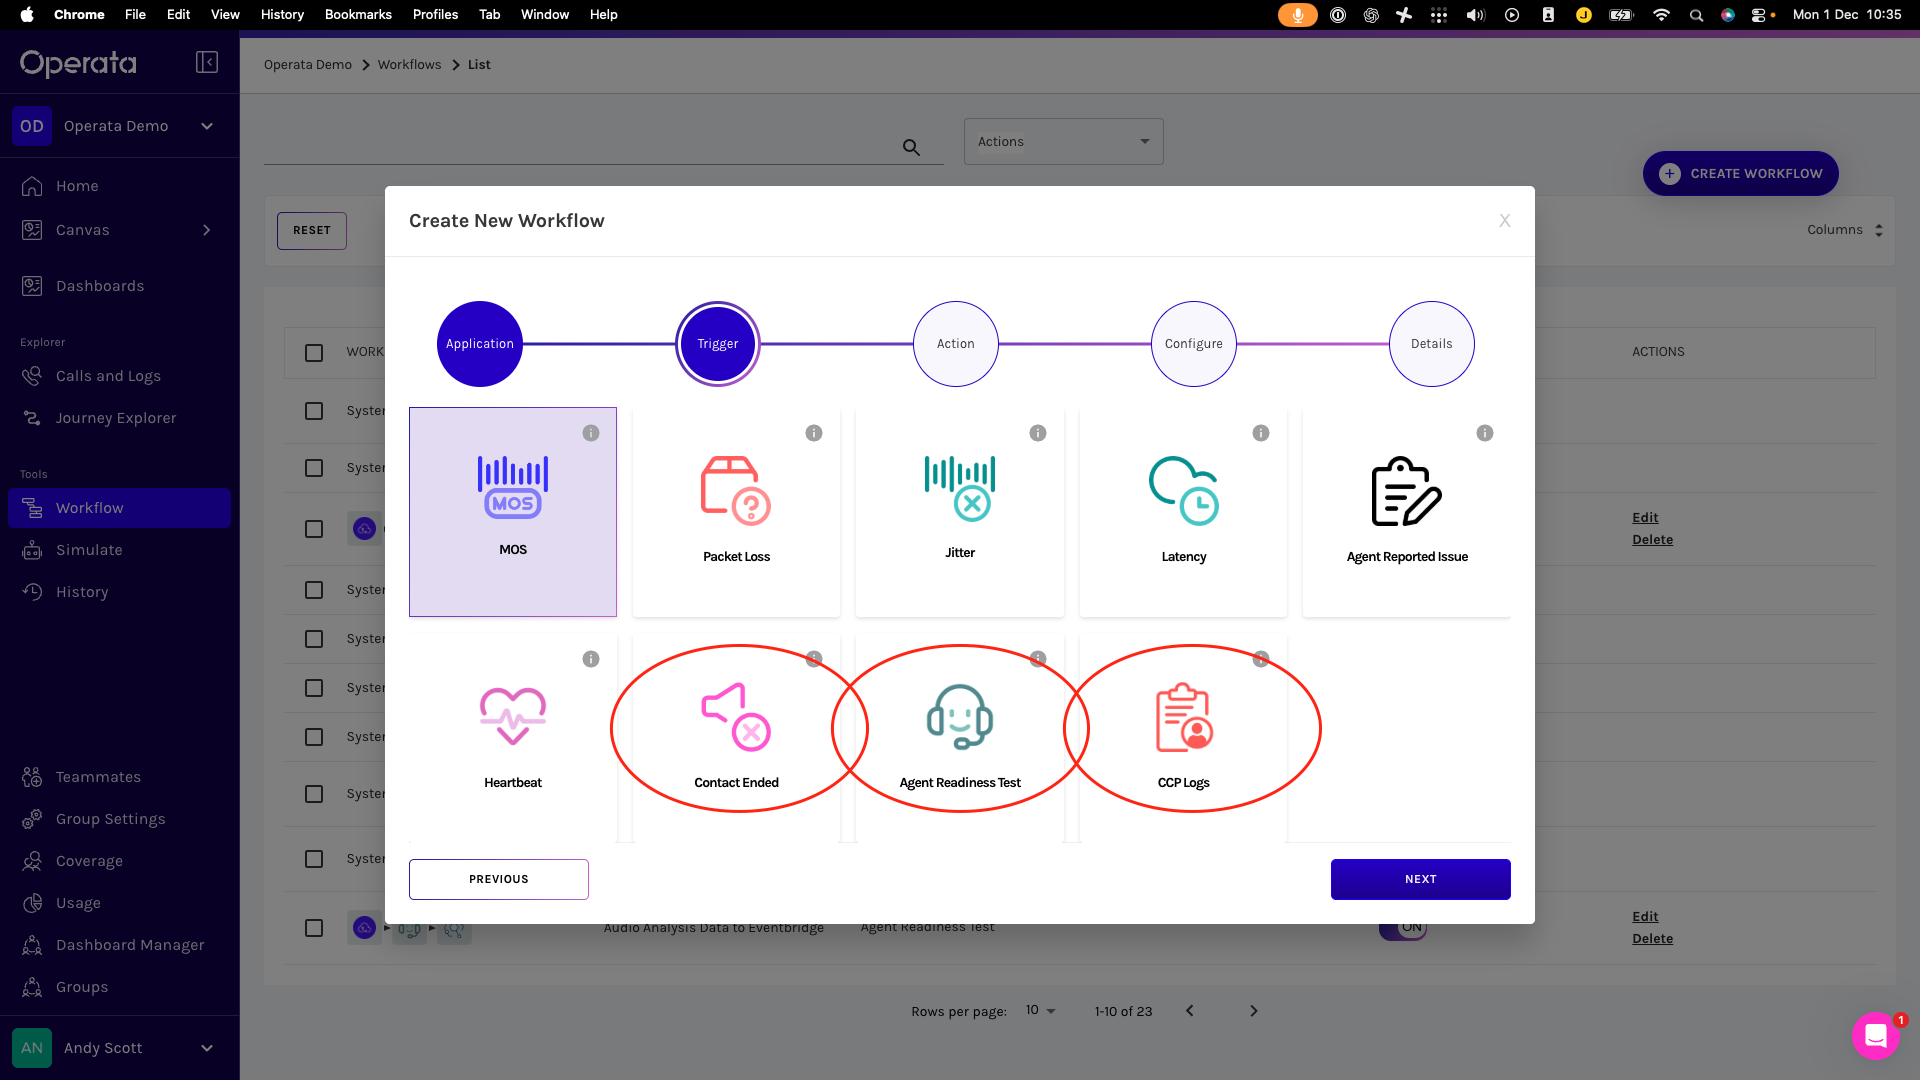The width and height of the screenshot is (1920, 1080).
Task: Open info tooltip on Latency card
Action: click(x=1261, y=433)
